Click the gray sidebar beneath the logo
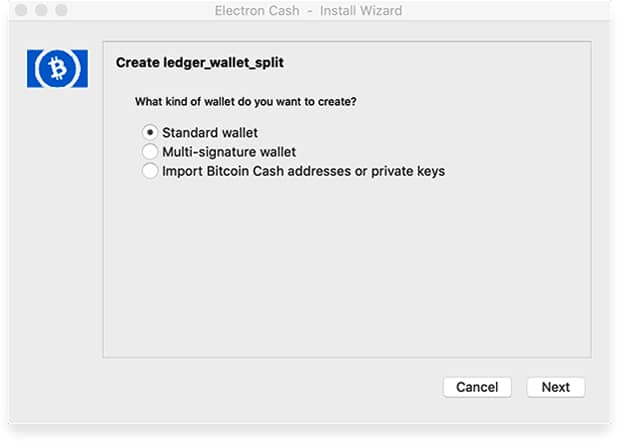Screen dimensions: 619x442 tap(57, 237)
